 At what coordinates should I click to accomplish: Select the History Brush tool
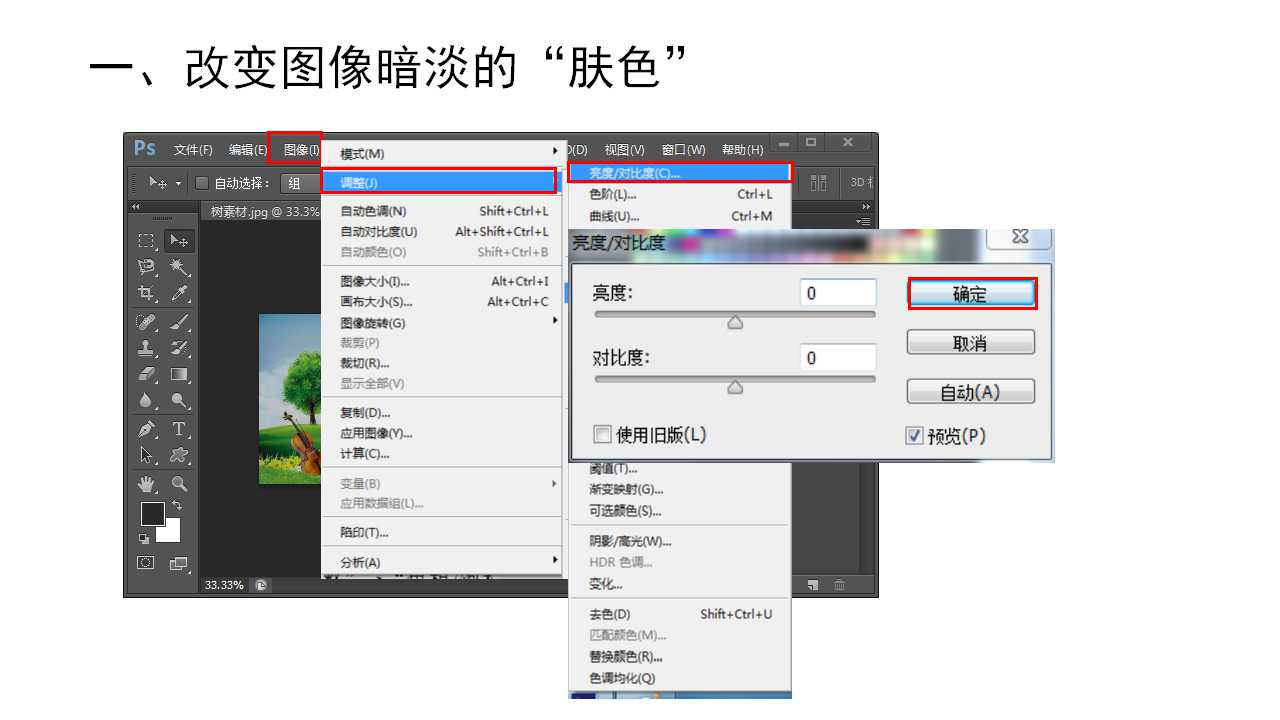pos(180,348)
